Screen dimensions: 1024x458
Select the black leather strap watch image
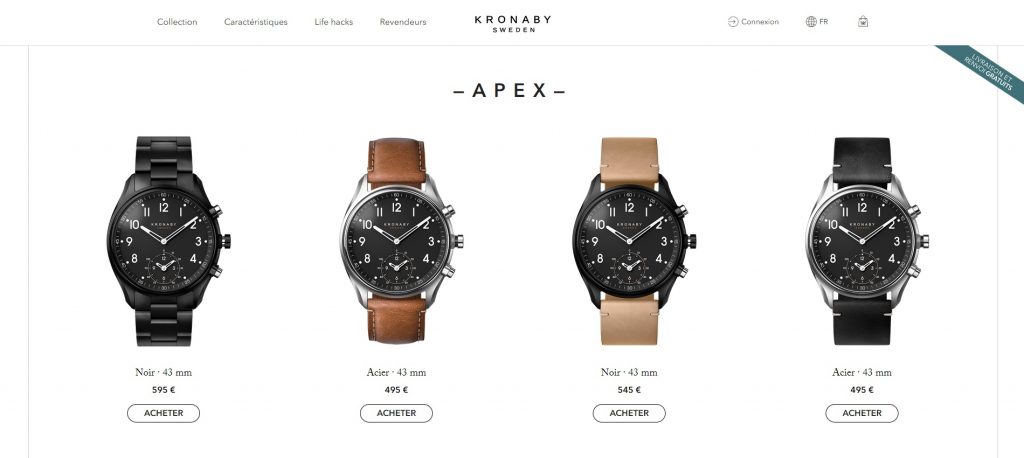[867, 241]
